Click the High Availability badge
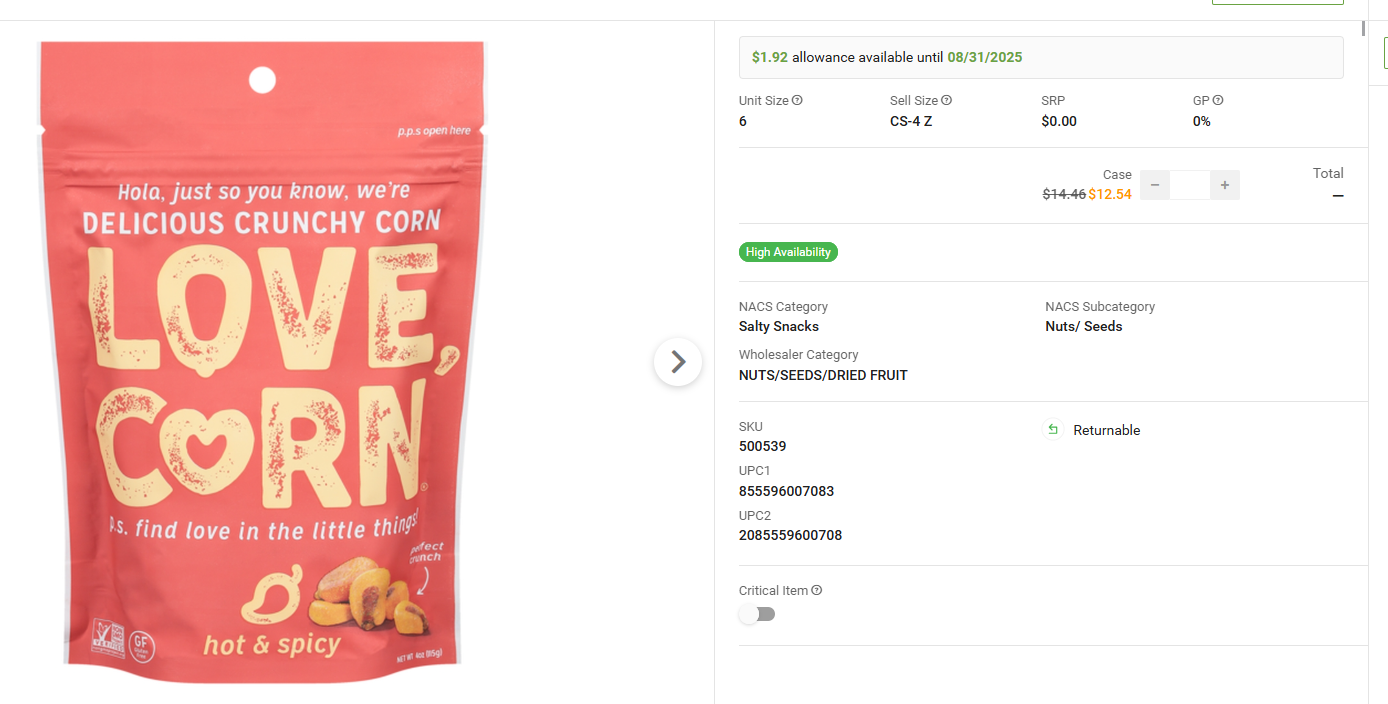The image size is (1388, 704). (x=788, y=252)
